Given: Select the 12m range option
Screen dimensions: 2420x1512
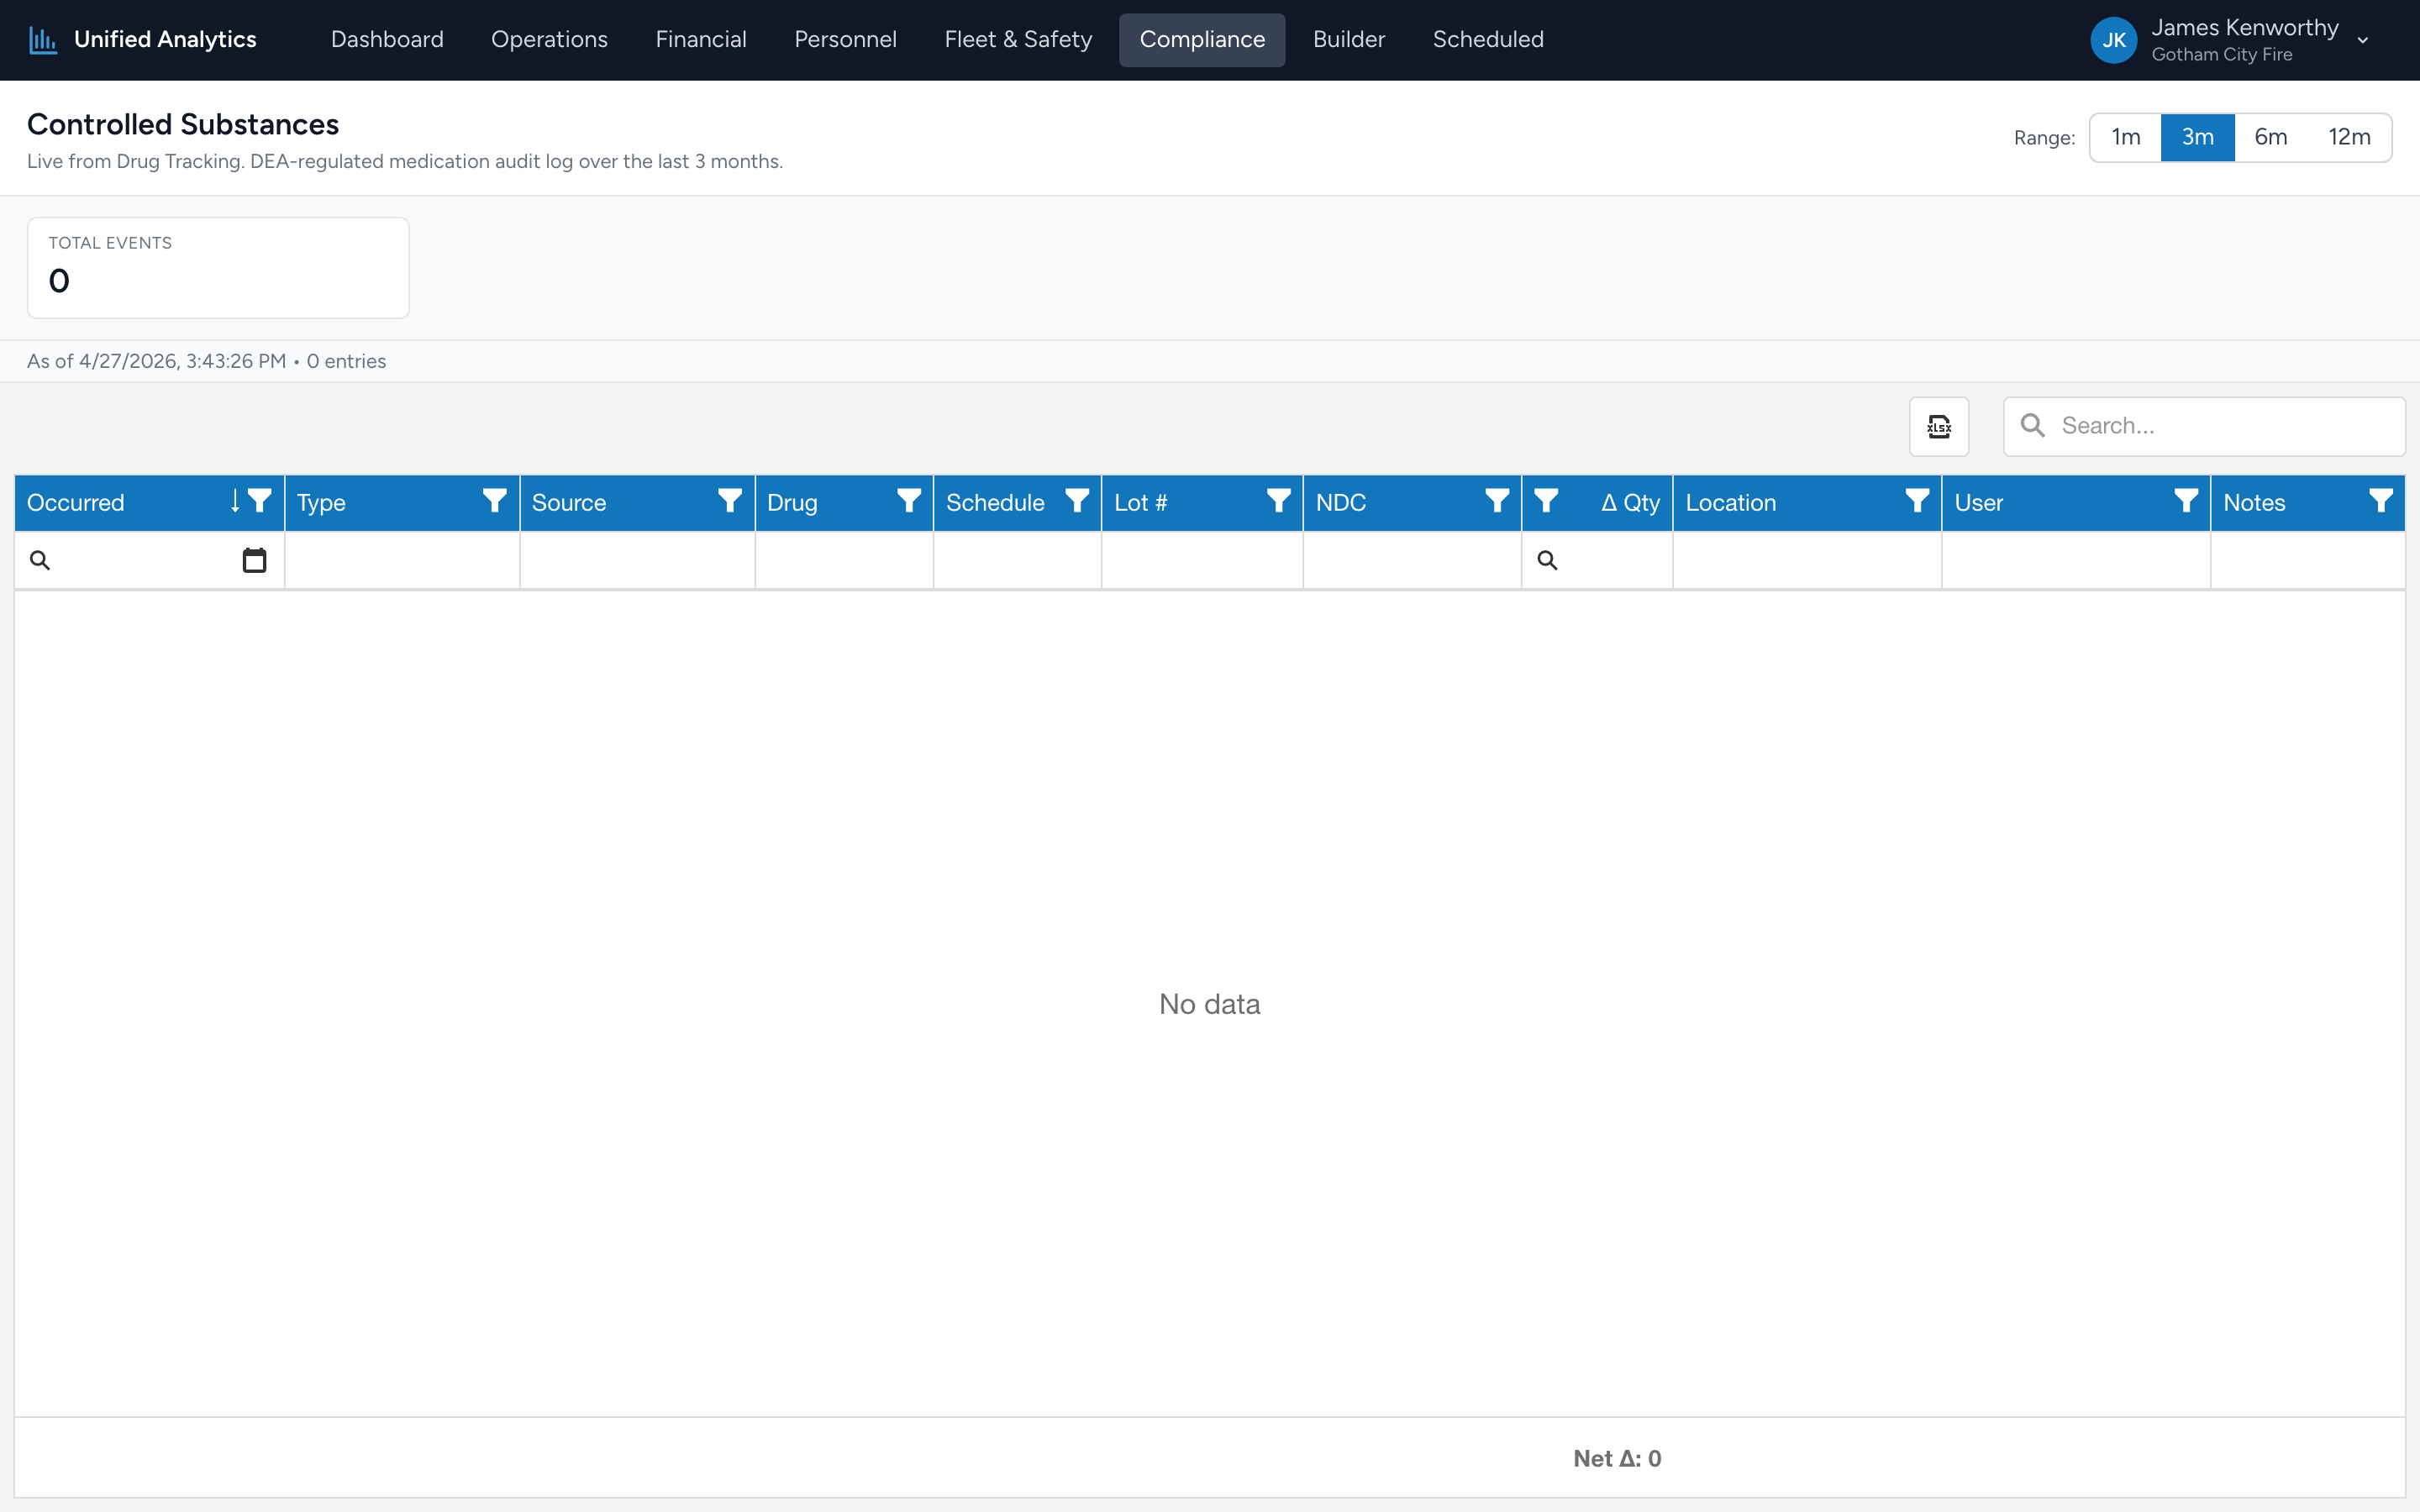Looking at the screenshot, I should [x=2349, y=137].
